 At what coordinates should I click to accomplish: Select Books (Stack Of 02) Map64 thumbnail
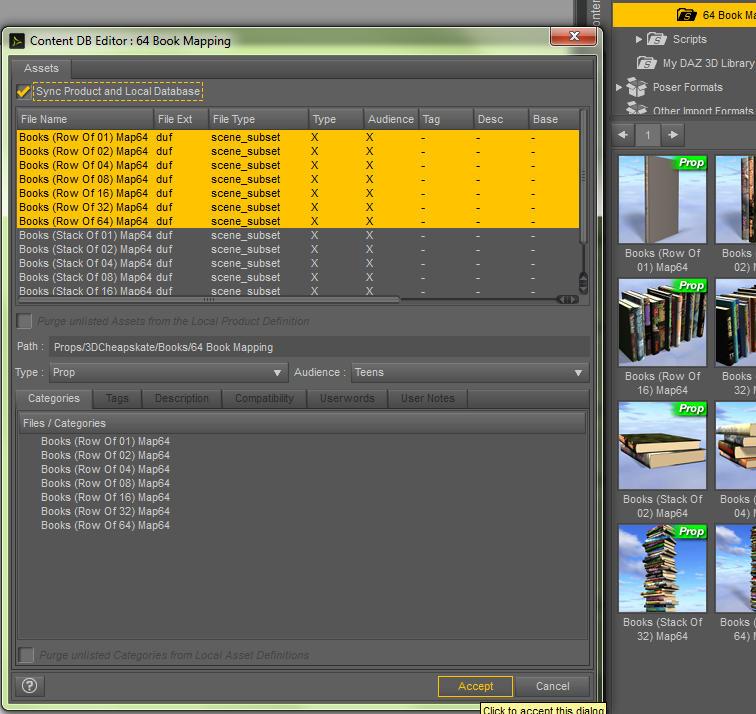pos(662,445)
